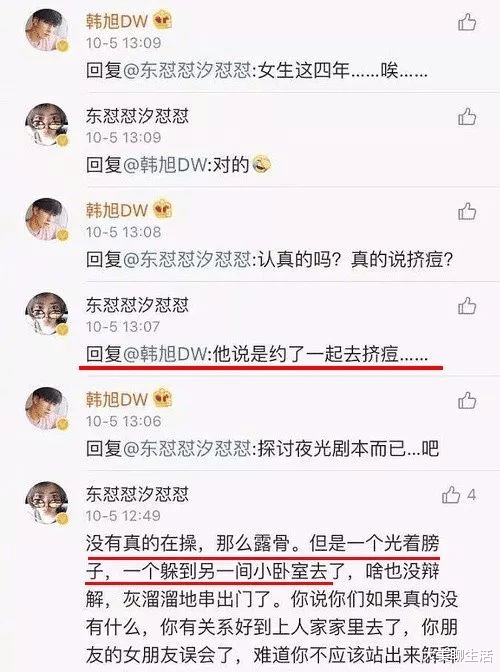Open the @东怼怼汐怼怼 mention in 女生这四年 reply
This screenshot has height=672, width=500.
click(x=187, y=71)
